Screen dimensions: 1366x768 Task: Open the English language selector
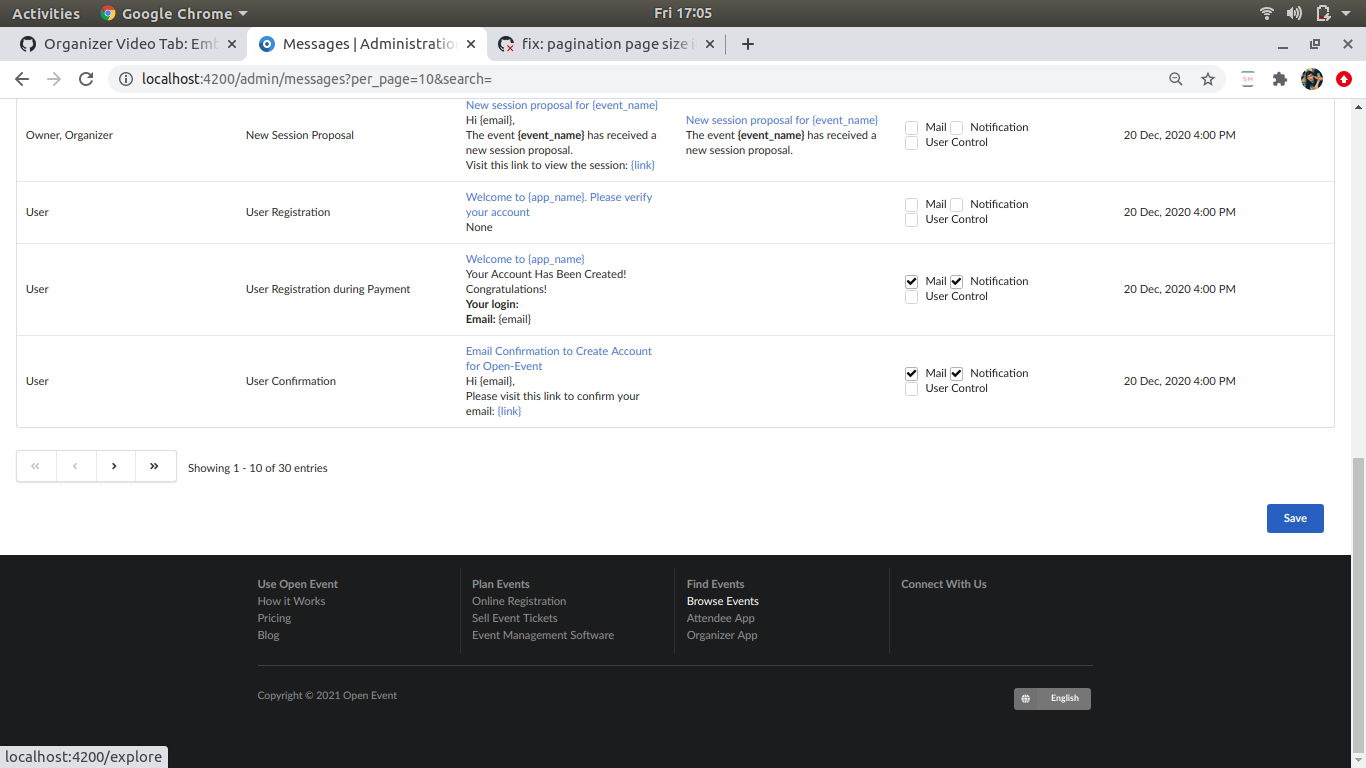pyautogui.click(x=1052, y=698)
